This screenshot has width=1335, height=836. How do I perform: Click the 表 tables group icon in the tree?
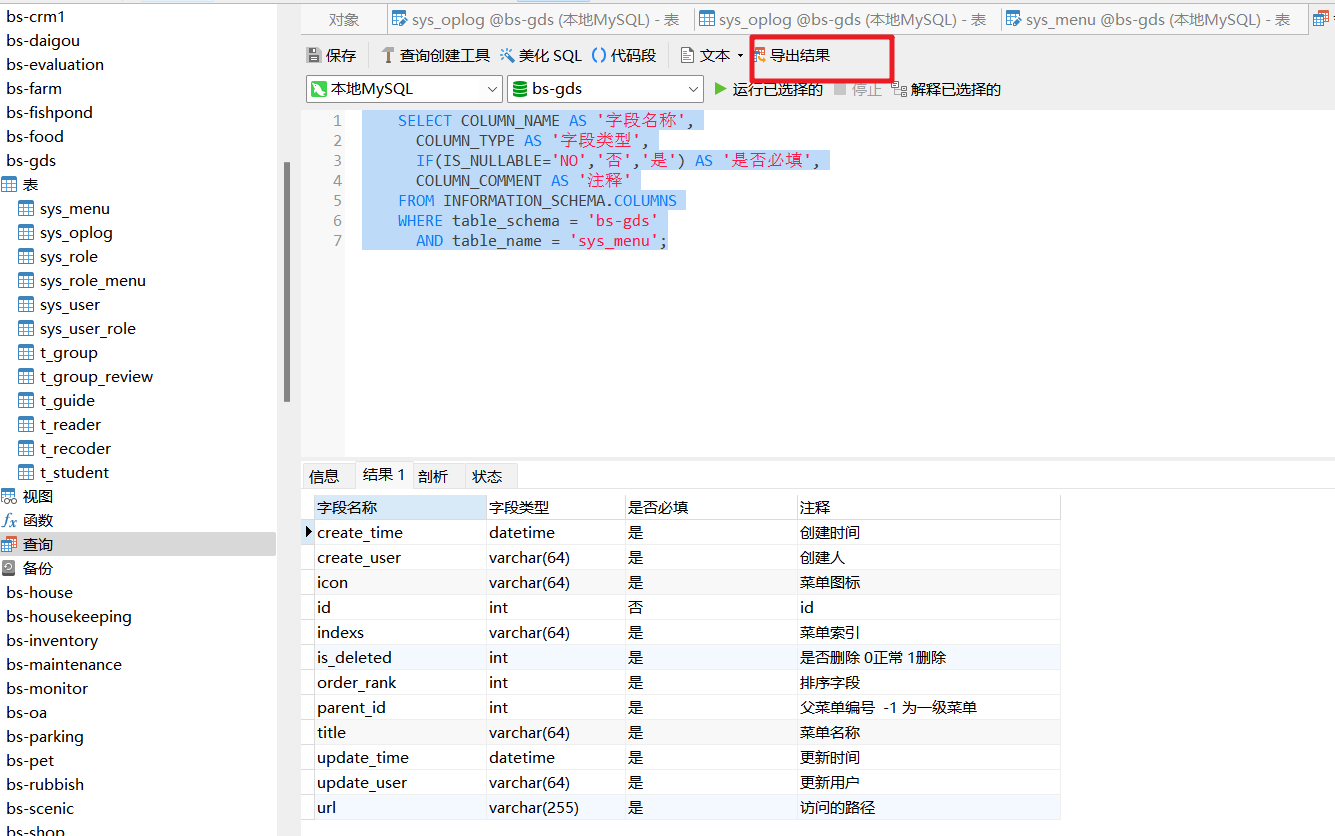(9, 184)
